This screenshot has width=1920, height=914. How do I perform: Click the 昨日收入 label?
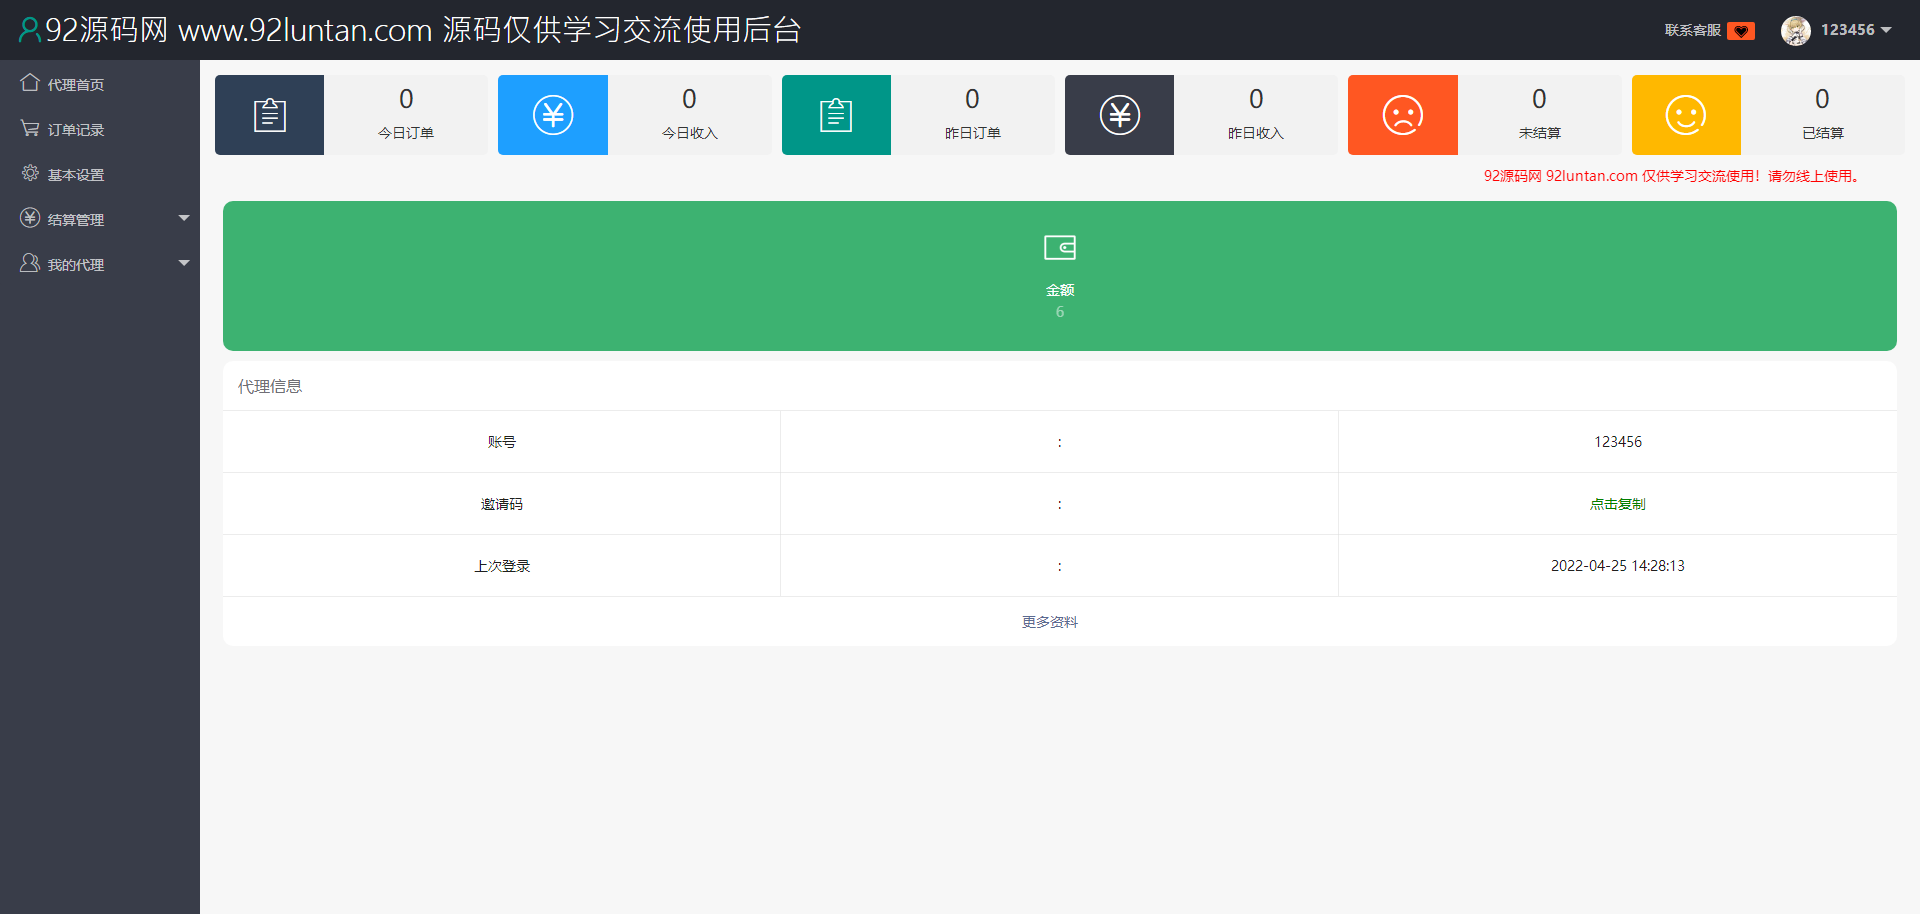1256,133
